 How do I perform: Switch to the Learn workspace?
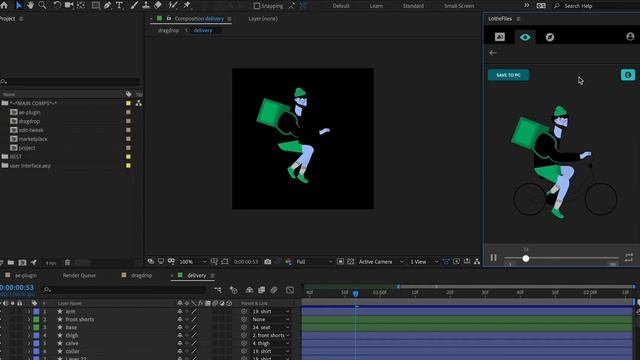[x=376, y=6]
